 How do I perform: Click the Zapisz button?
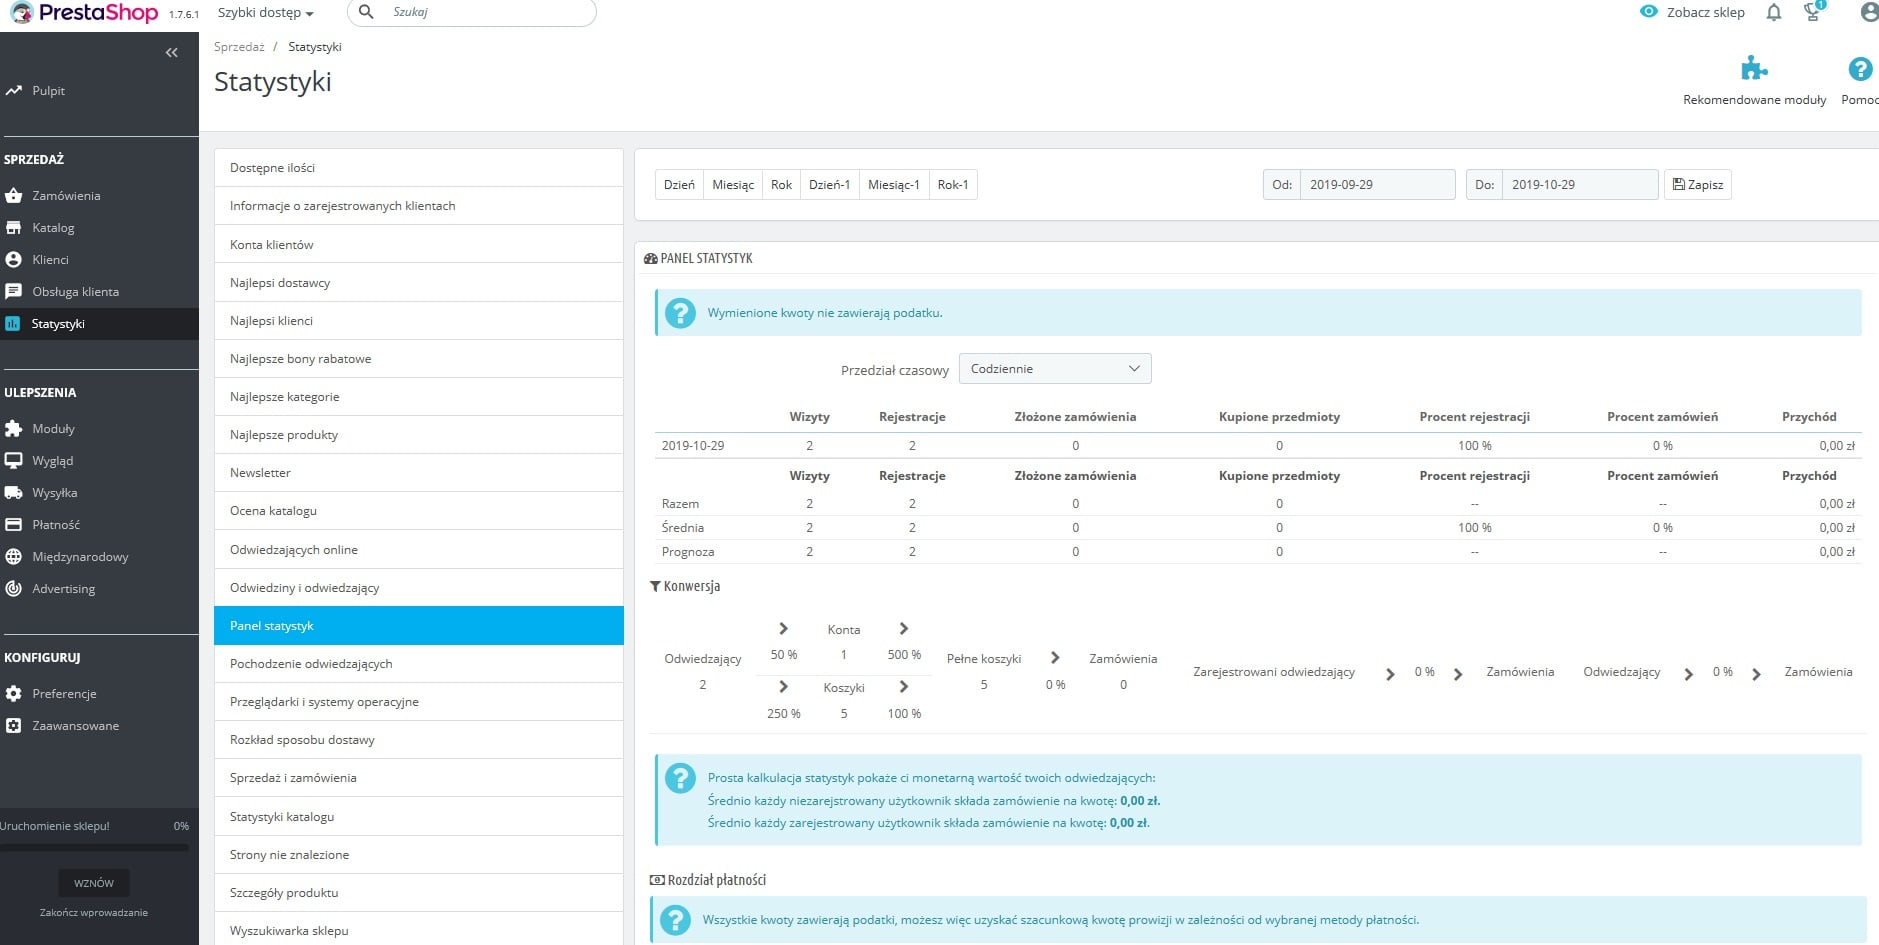[1697, 185]
